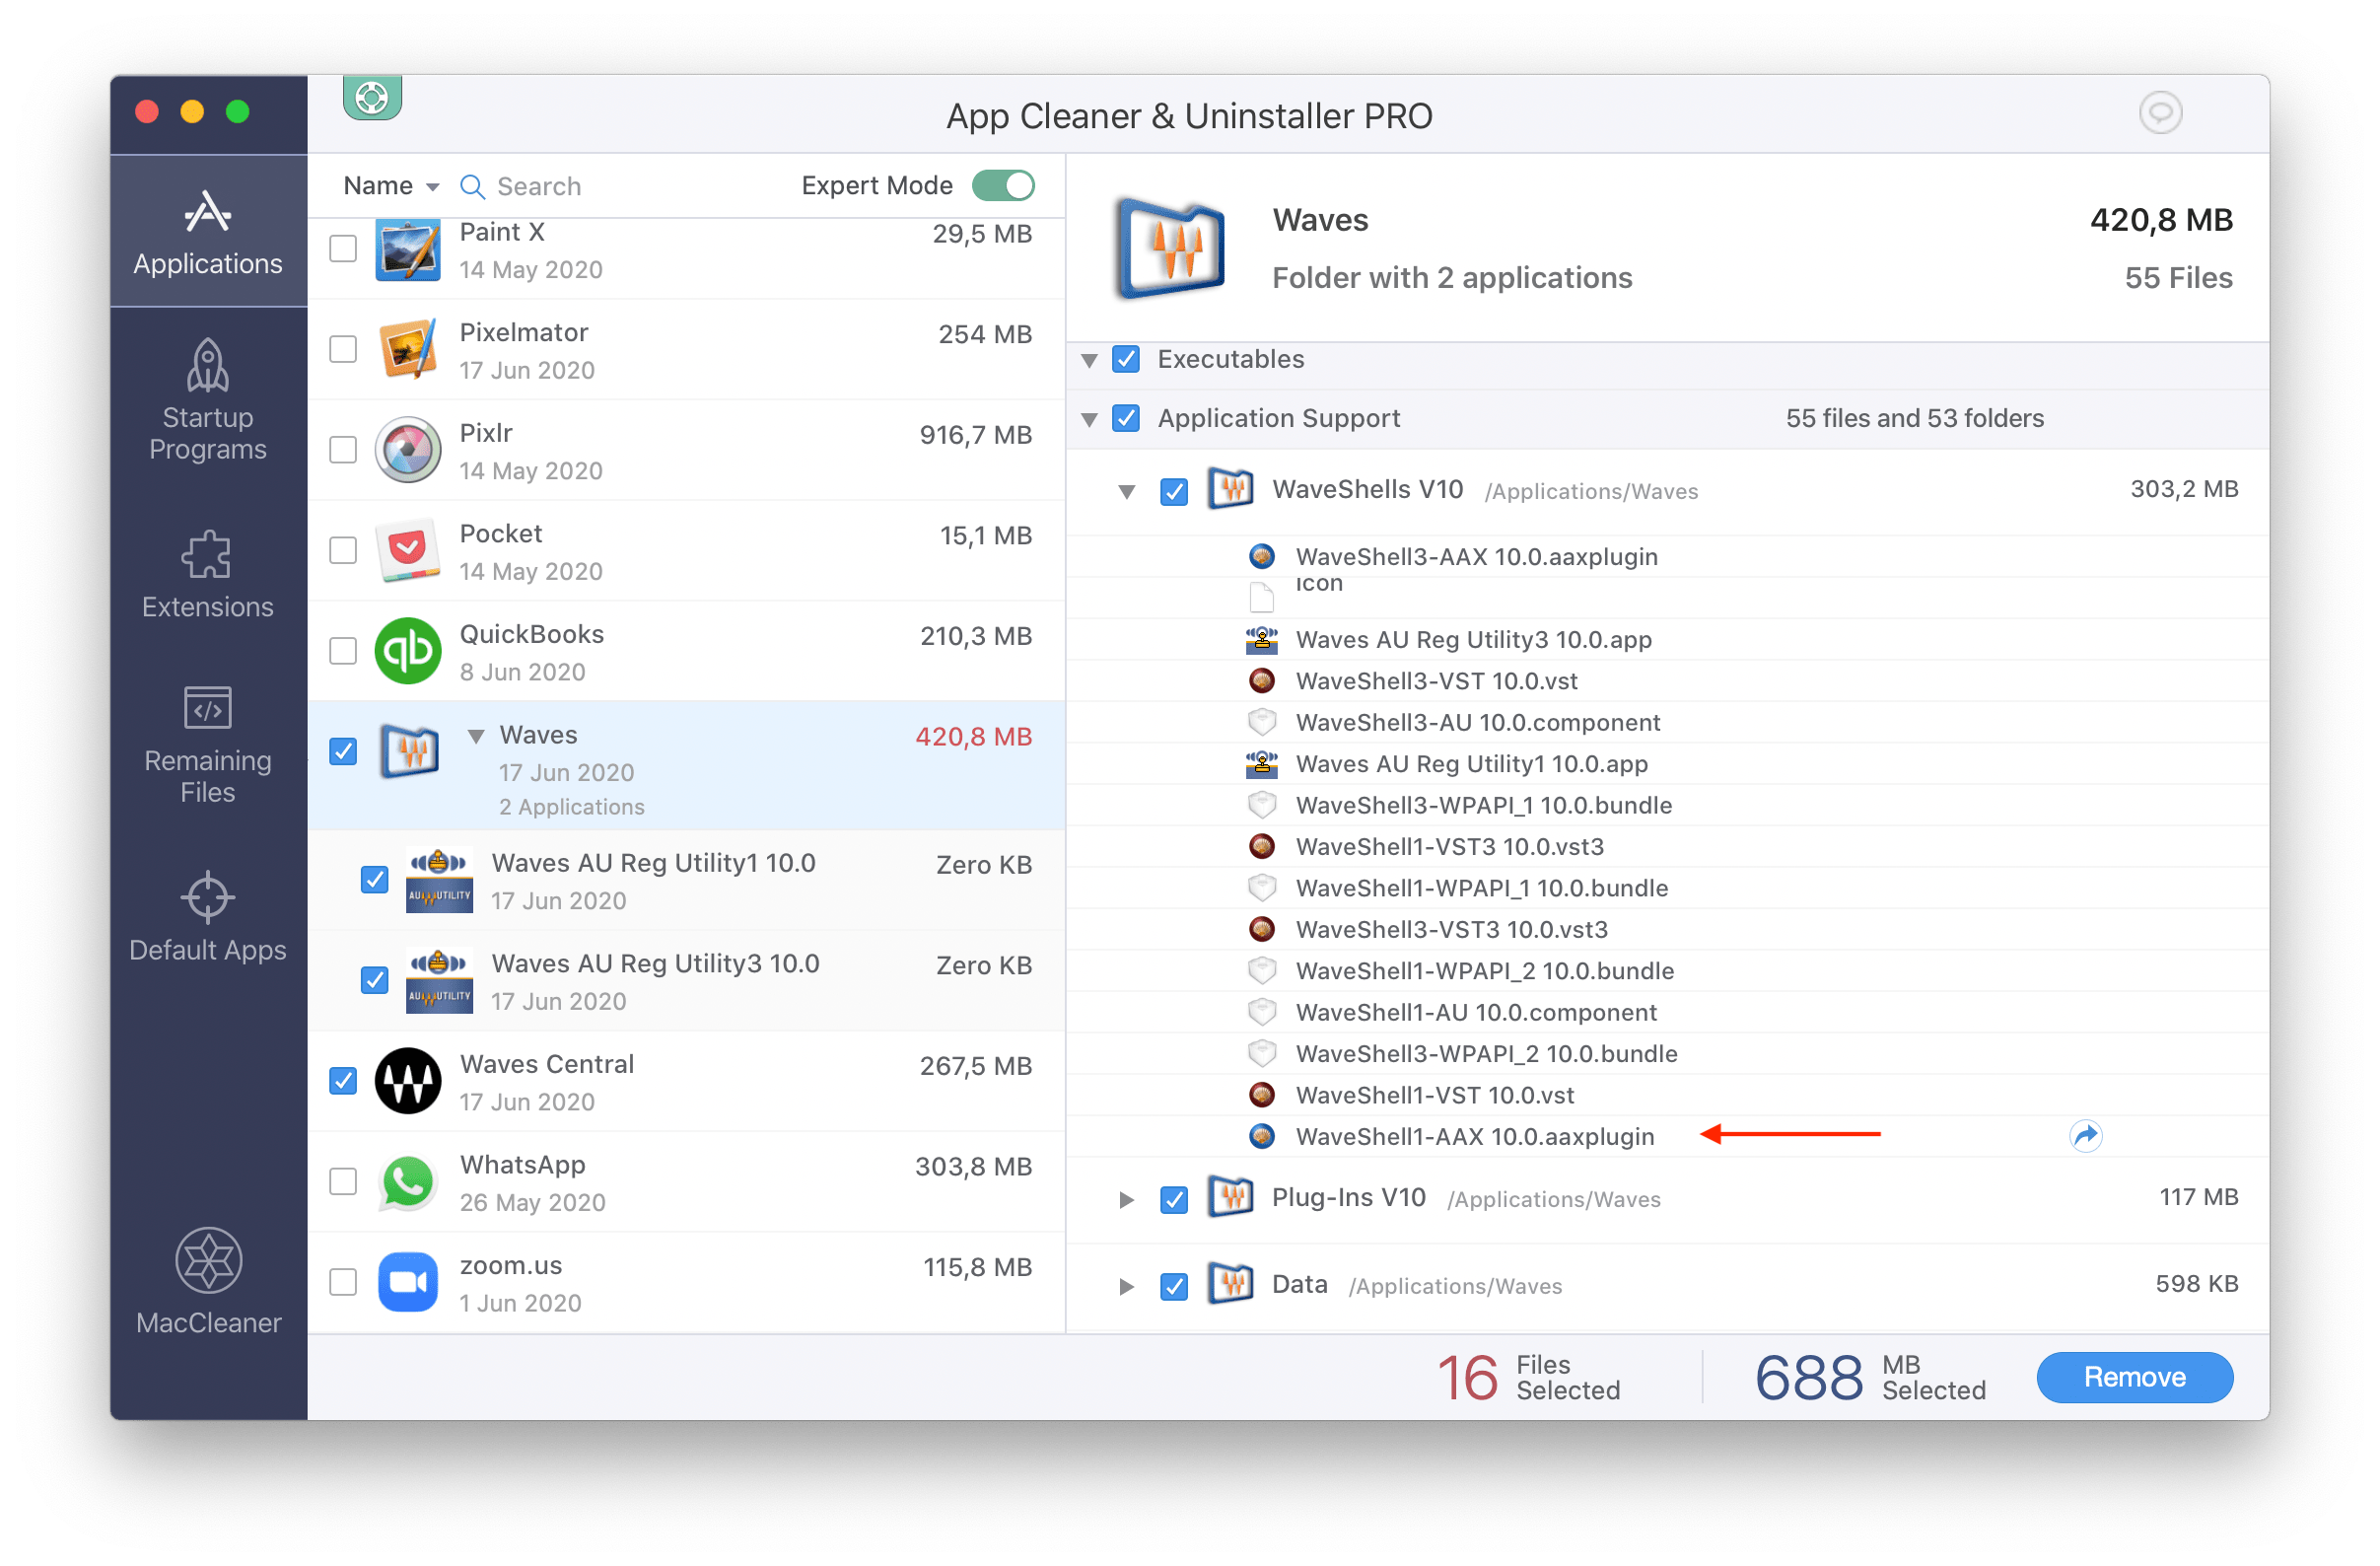Disable the Executables checkbox

(1127, 360)
